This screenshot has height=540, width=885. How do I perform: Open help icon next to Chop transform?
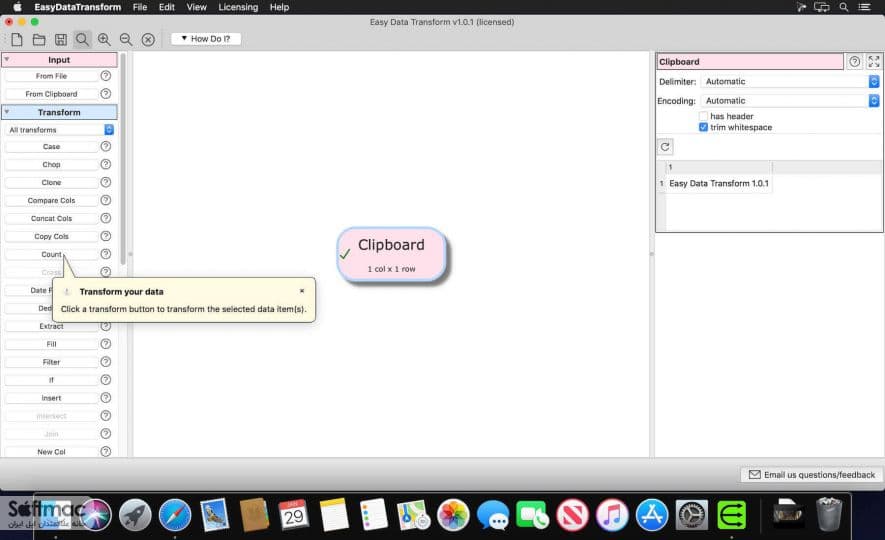pos(106,164)
